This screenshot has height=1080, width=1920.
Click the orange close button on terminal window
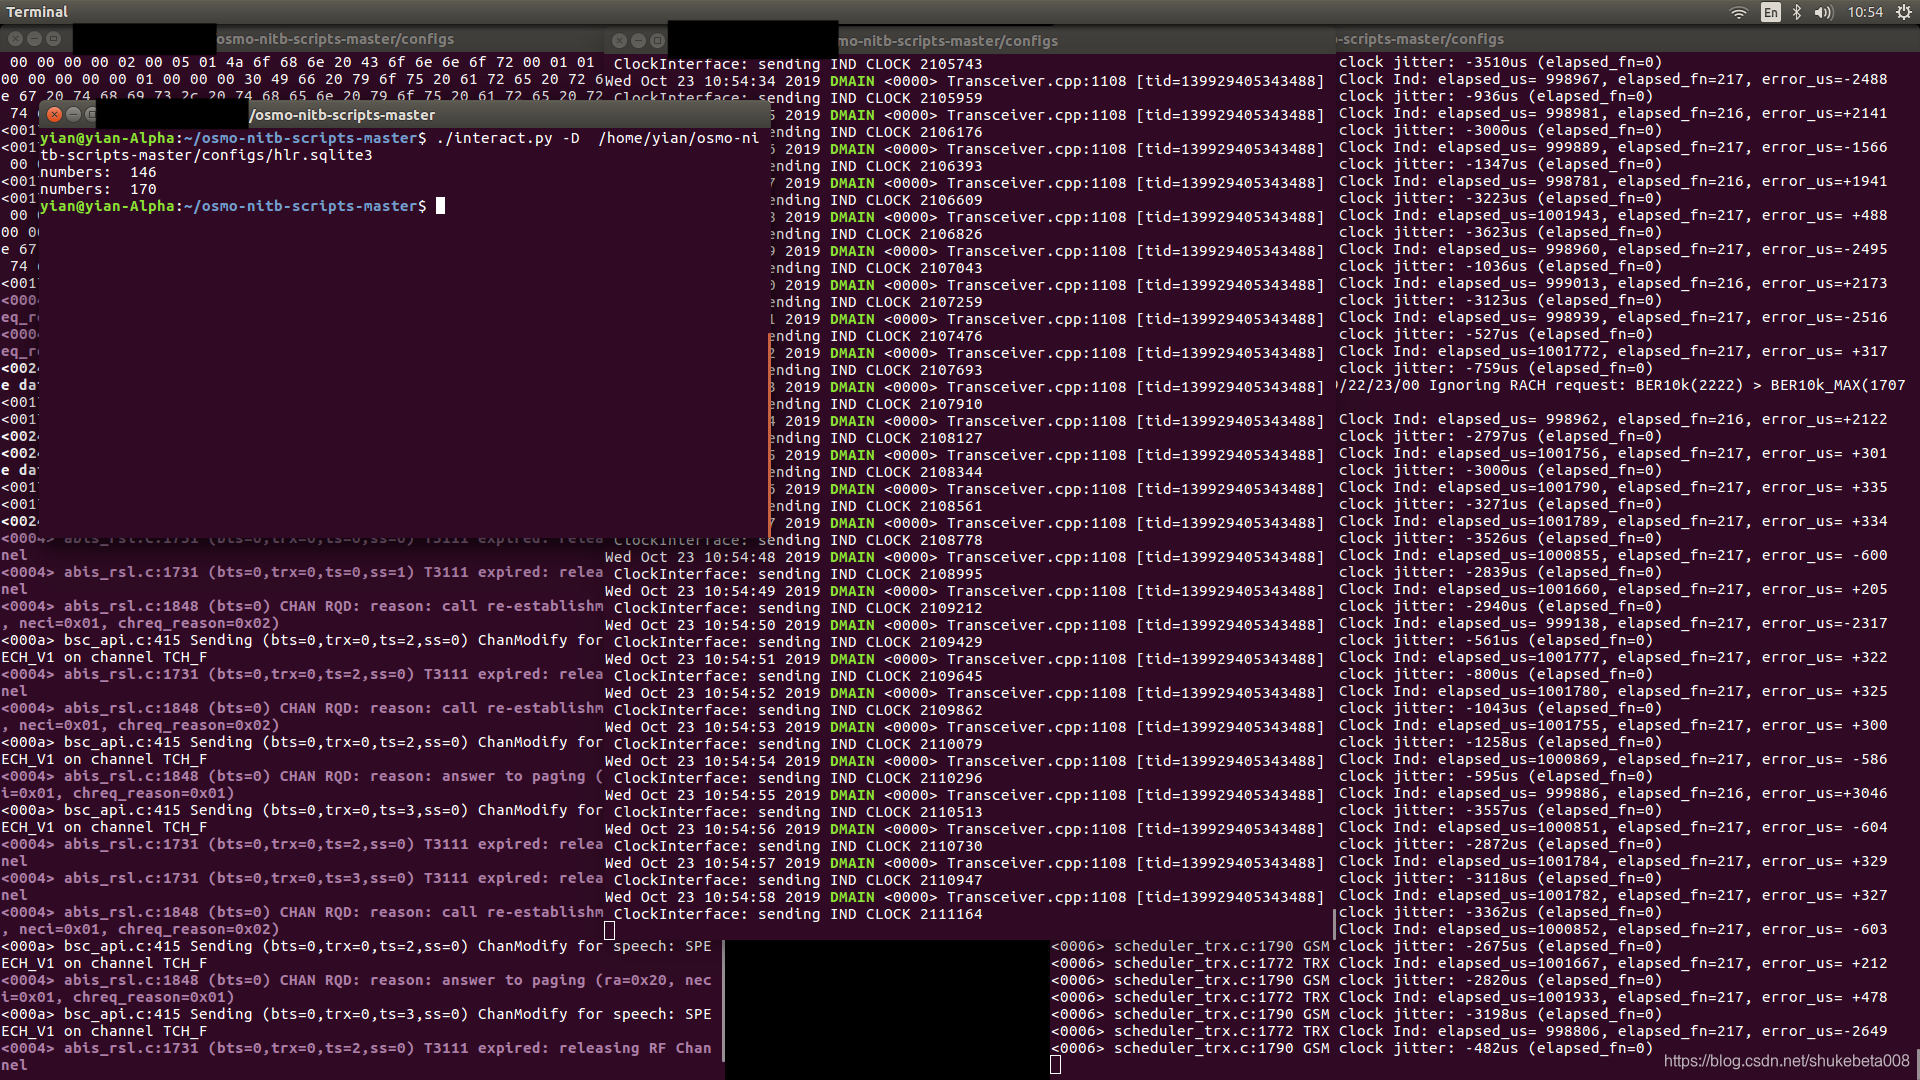pyautogui.click(x=54, y=116)
